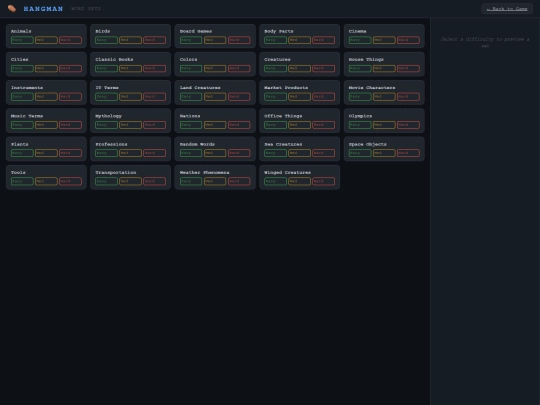Choose Med for Sea Creatures
The width and height of the screenshot is (540, 405).
pyautogui.click(x=300, y=153)
